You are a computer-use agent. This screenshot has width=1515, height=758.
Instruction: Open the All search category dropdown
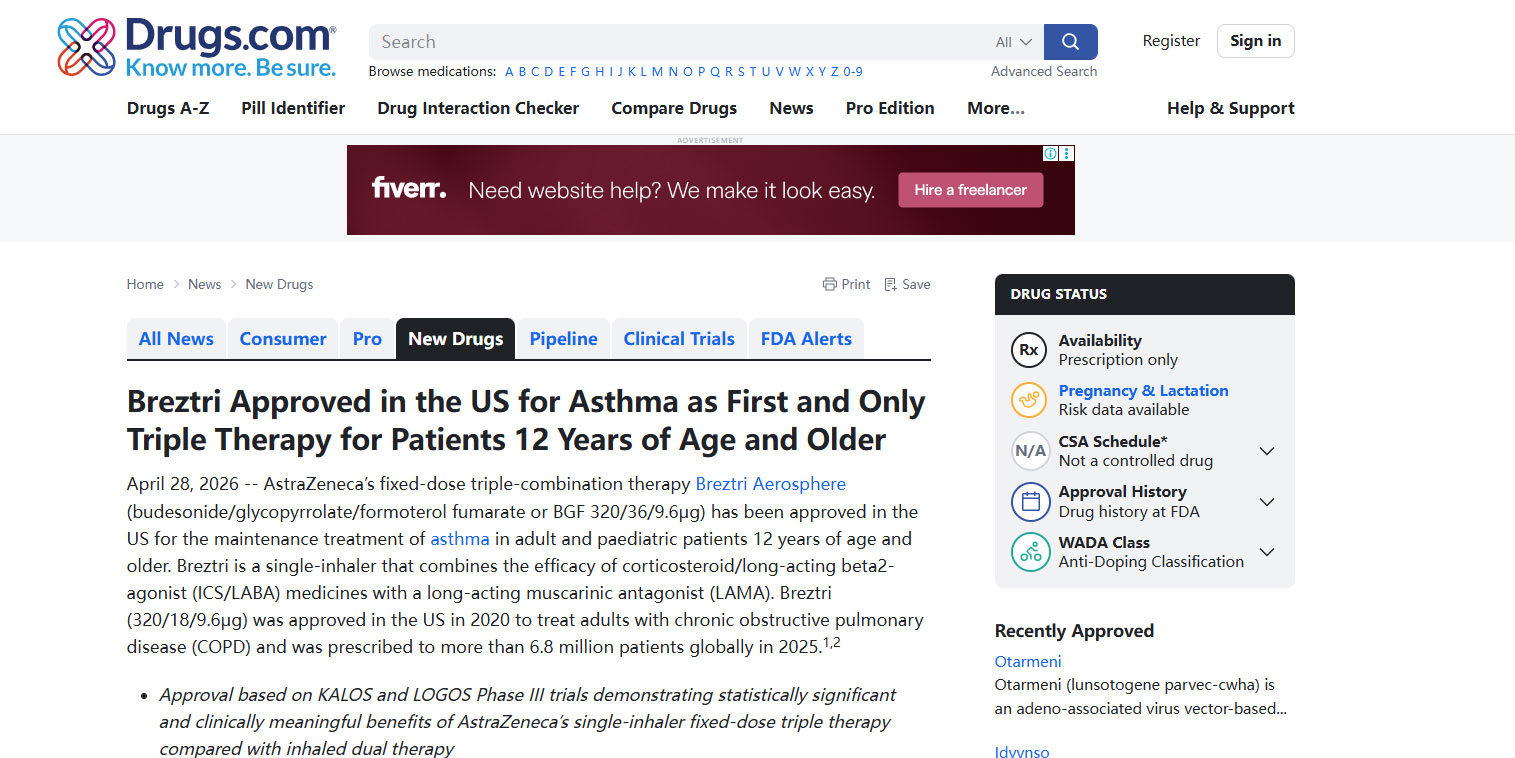(1013, 42)
